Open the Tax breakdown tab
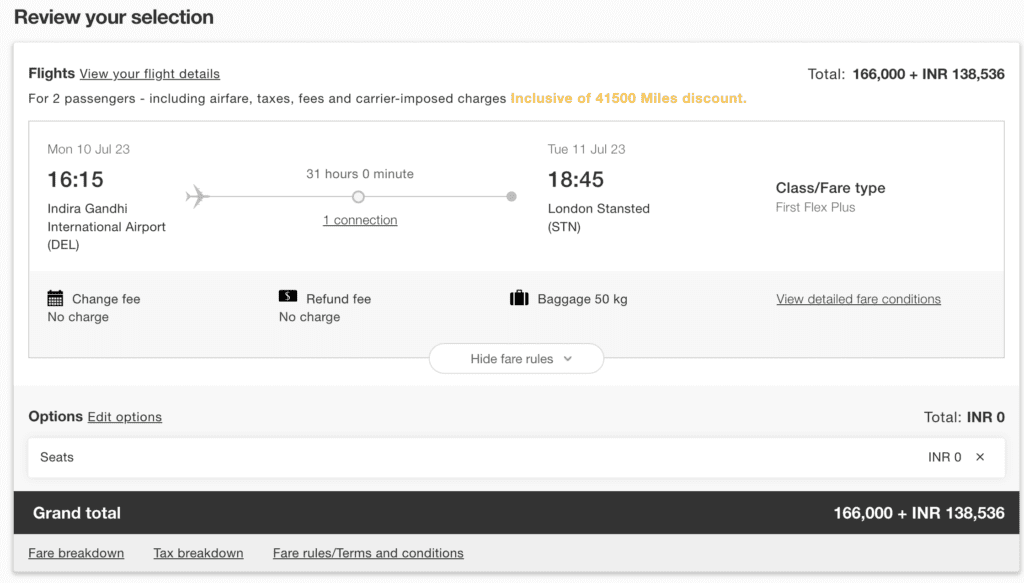This screenshot has width=1024, height=583. 198,553
